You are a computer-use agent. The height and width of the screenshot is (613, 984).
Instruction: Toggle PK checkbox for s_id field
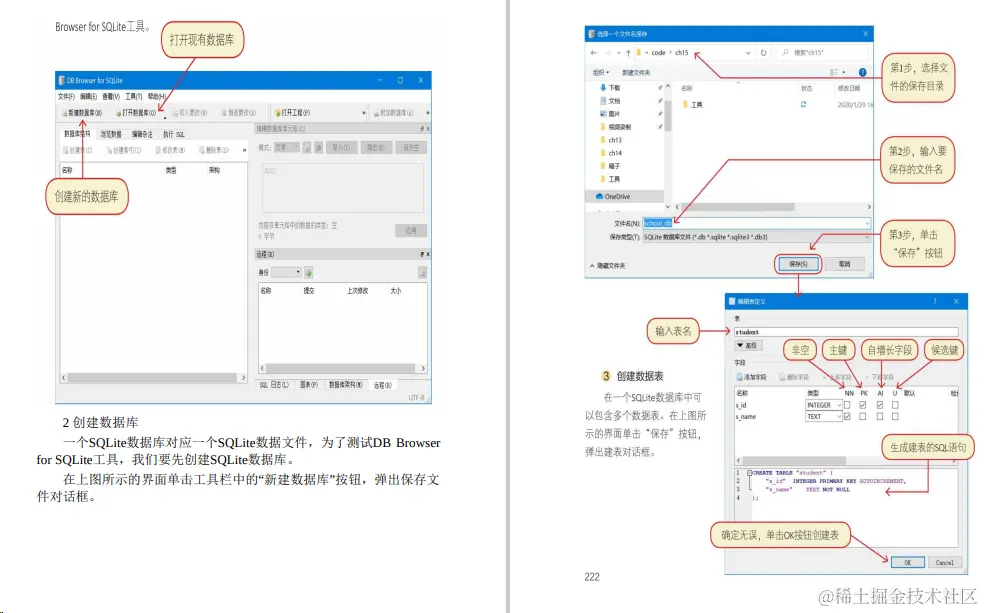pos(863,405)
